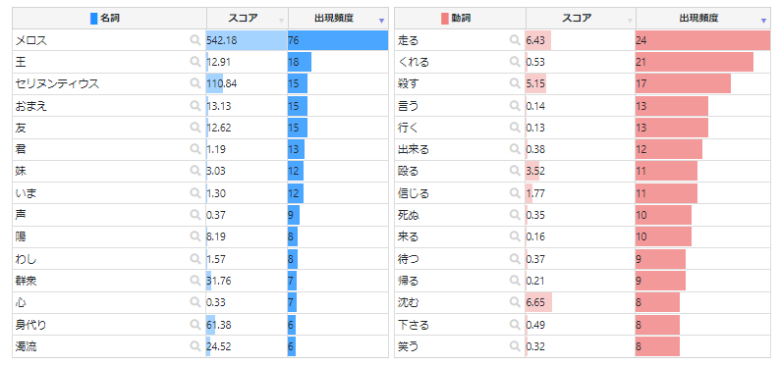Click the search icon in the 友 row
Image resolution: width=780 pixels, height=366 pixels.
pyautogui.click(x=195, y=127)
